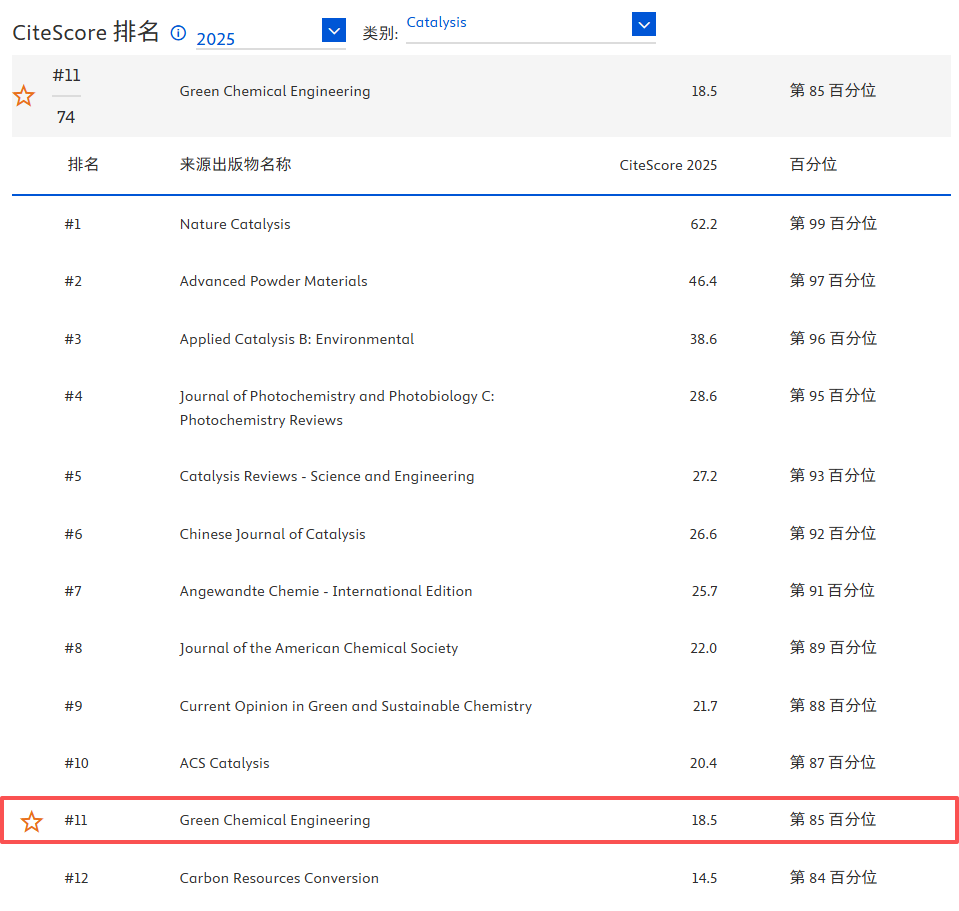Open Catalysis Reviews - Science and Engineering
Image resolution: width=959 pixels, height=911 pixels.
point(327,476)
